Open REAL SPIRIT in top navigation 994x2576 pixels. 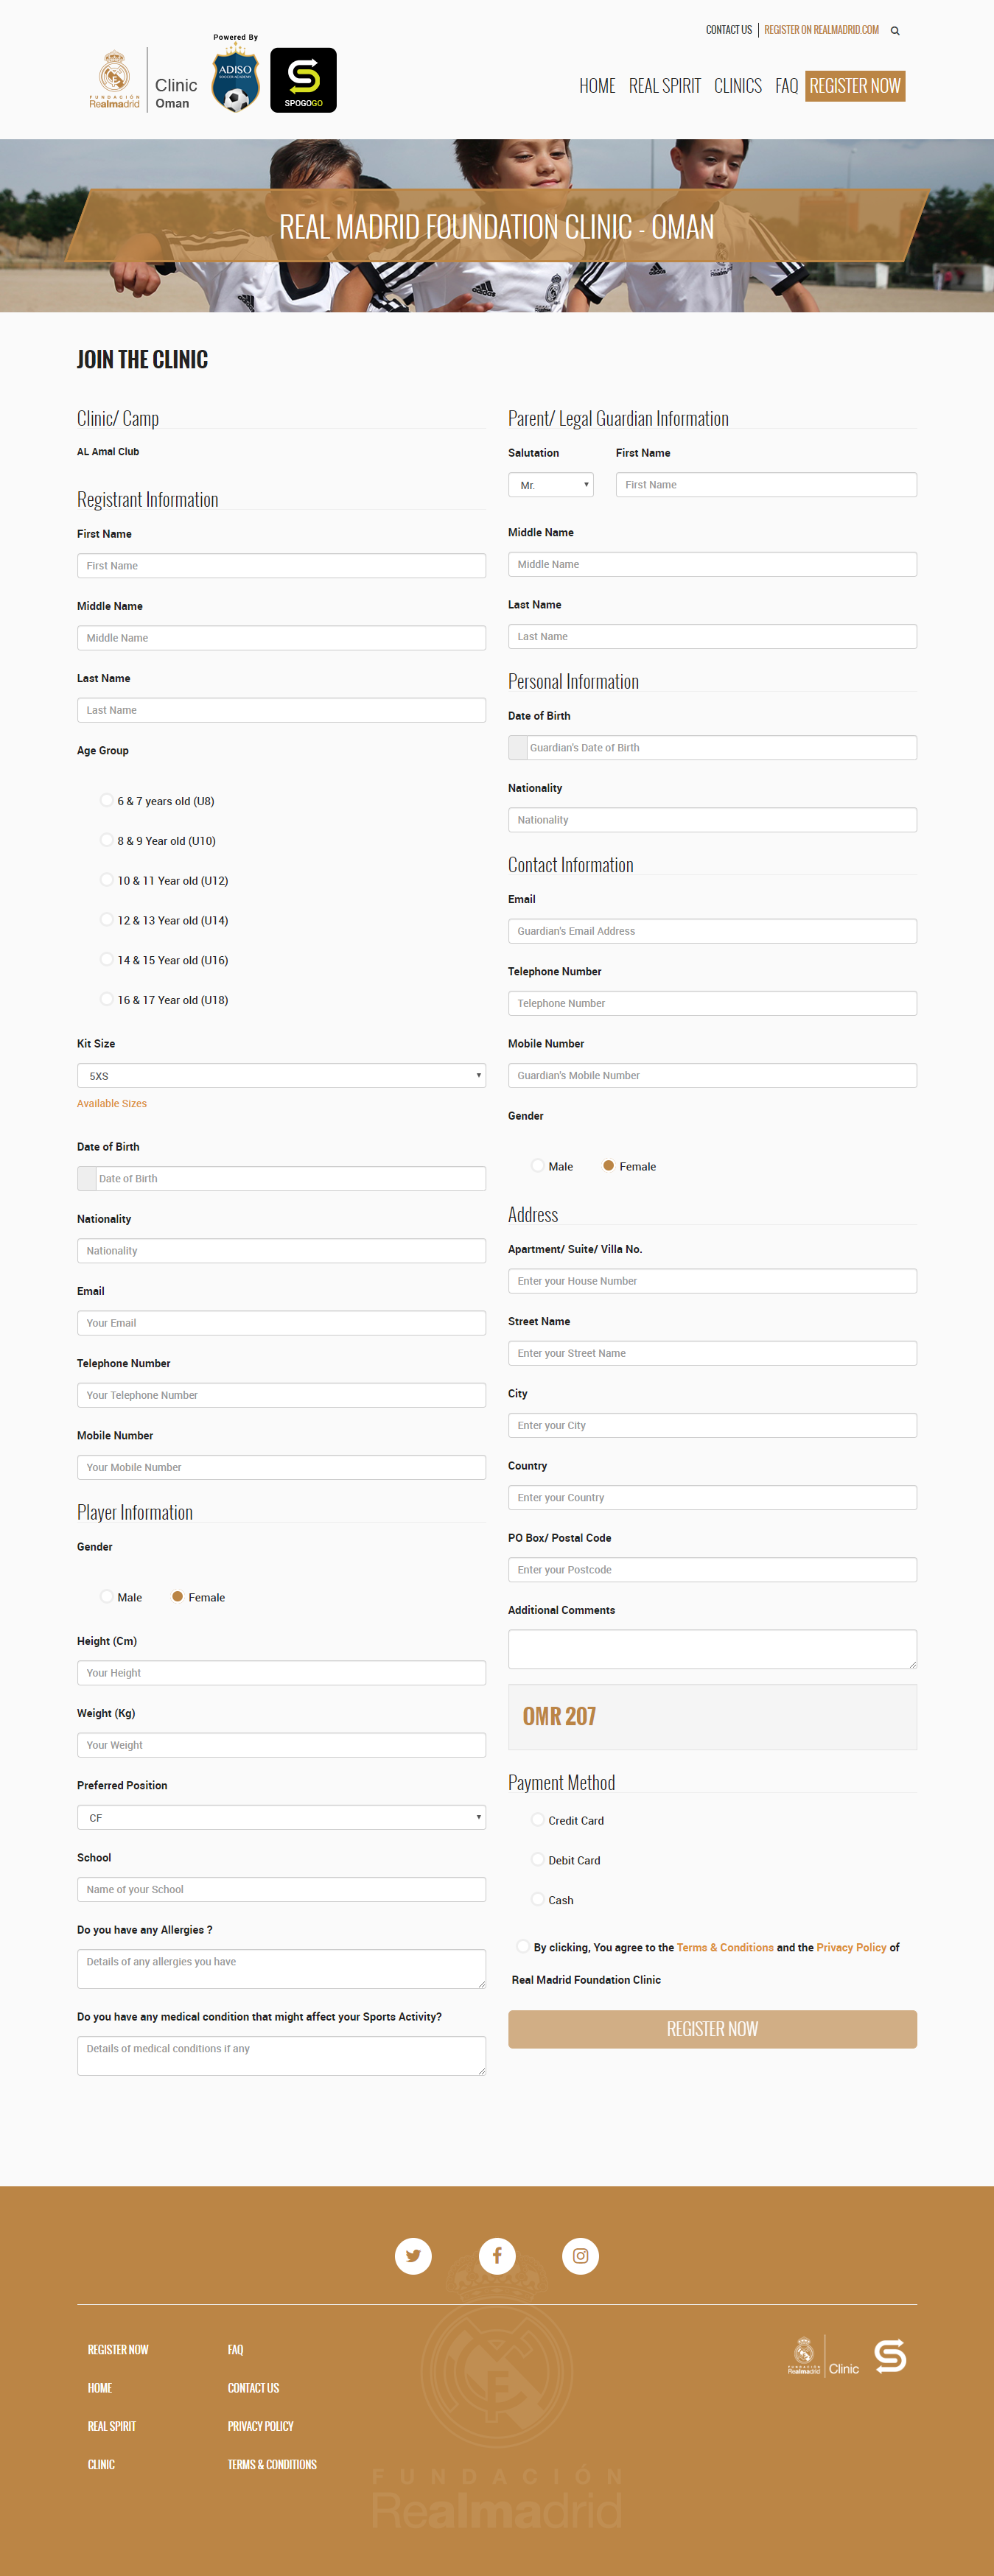click(x=665, y=86)
